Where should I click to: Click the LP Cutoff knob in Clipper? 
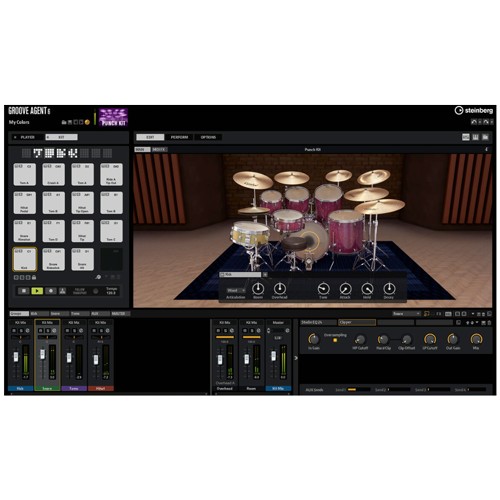click(430, 339)
